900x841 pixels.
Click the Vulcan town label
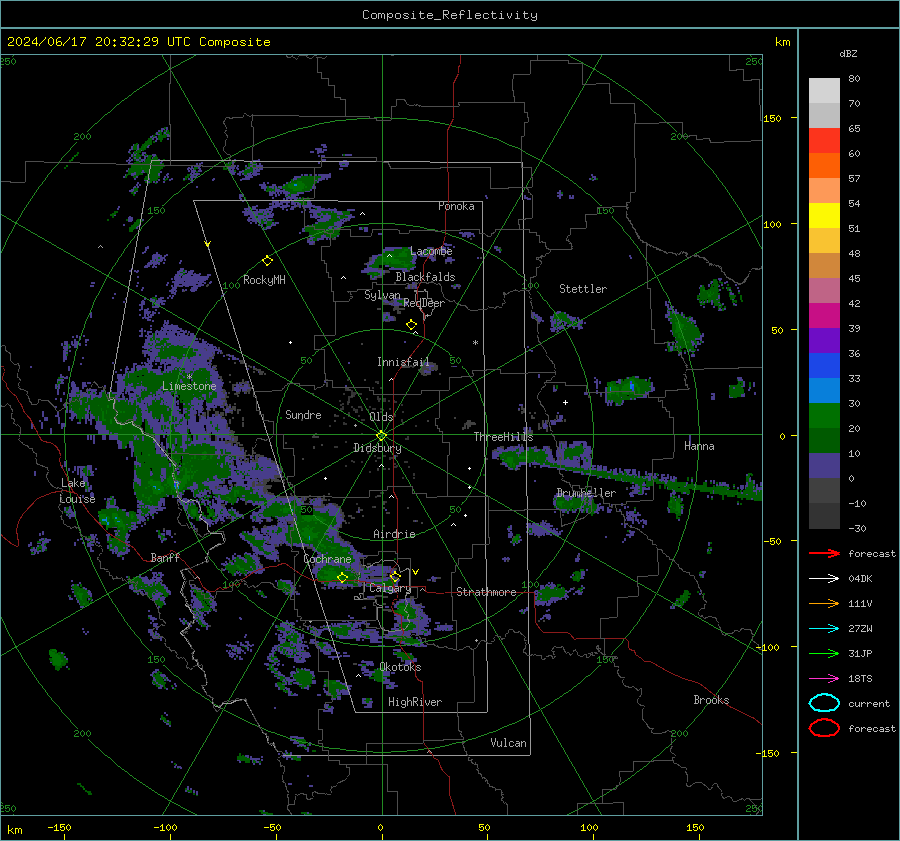point(508,743)
